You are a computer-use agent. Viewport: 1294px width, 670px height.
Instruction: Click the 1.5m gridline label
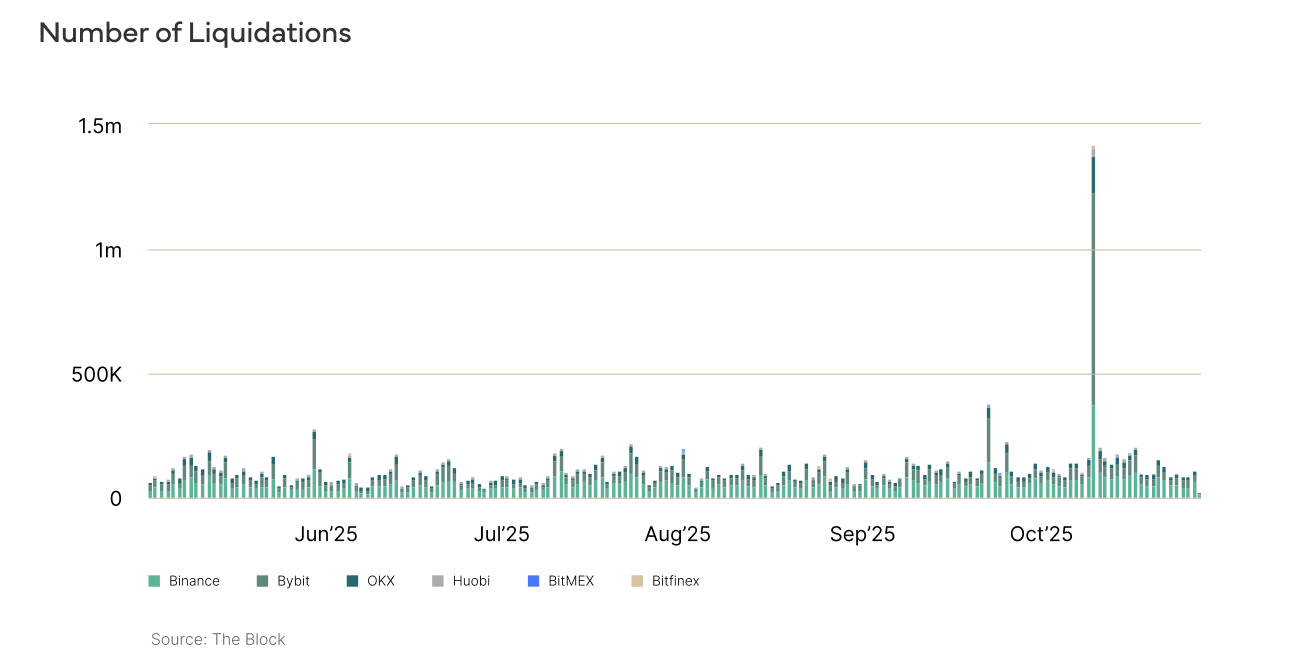point(97,126)
